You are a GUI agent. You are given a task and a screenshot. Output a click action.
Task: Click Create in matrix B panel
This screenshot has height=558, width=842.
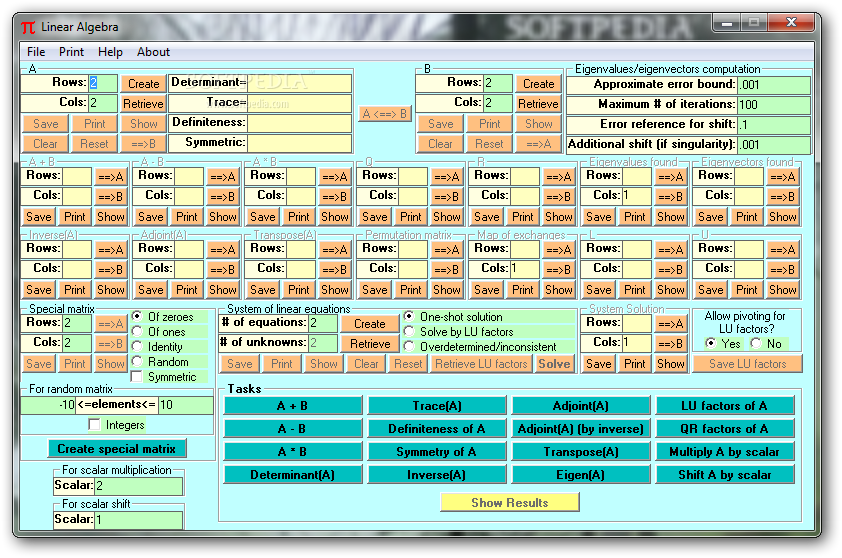pos(539,84)
